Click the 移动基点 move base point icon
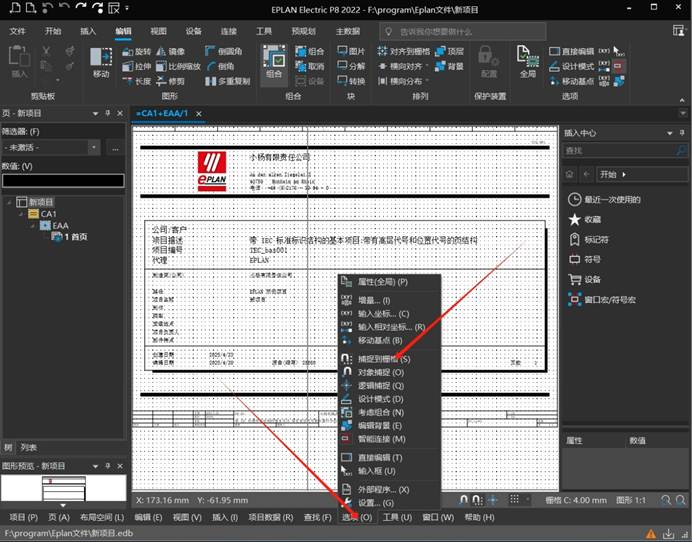 click(572, 81)
